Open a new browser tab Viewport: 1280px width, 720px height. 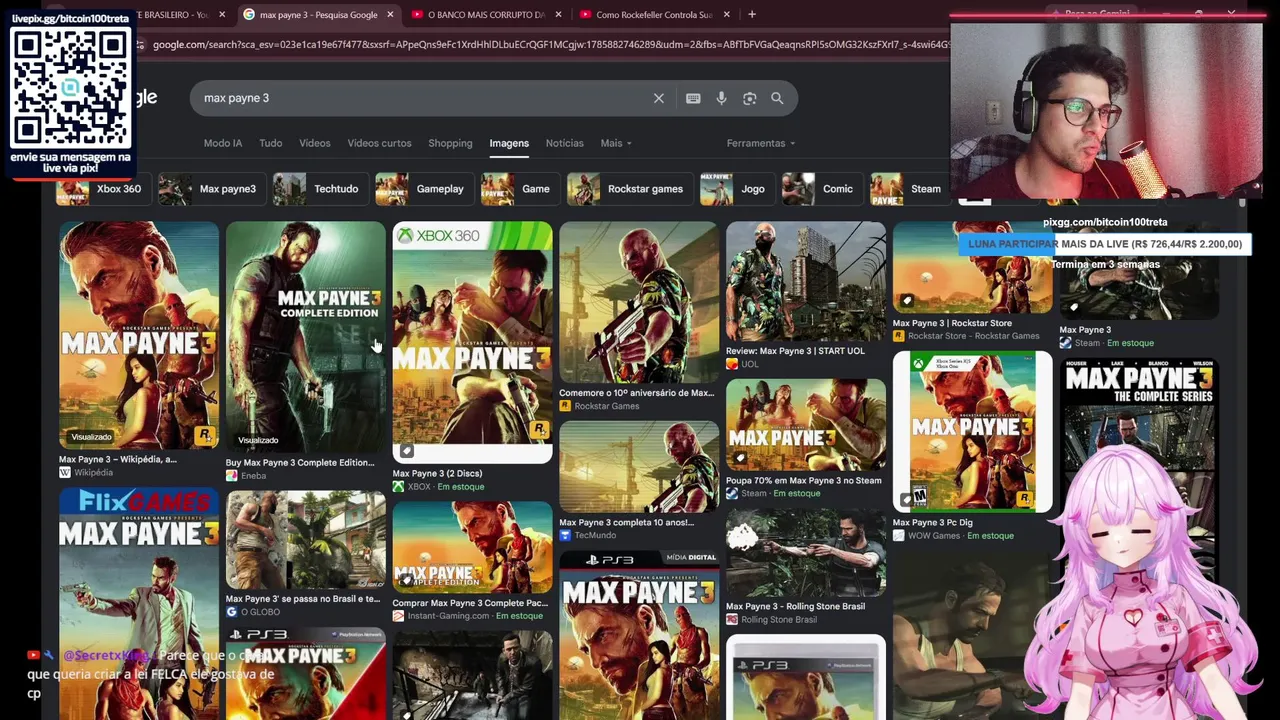(752, 15)
